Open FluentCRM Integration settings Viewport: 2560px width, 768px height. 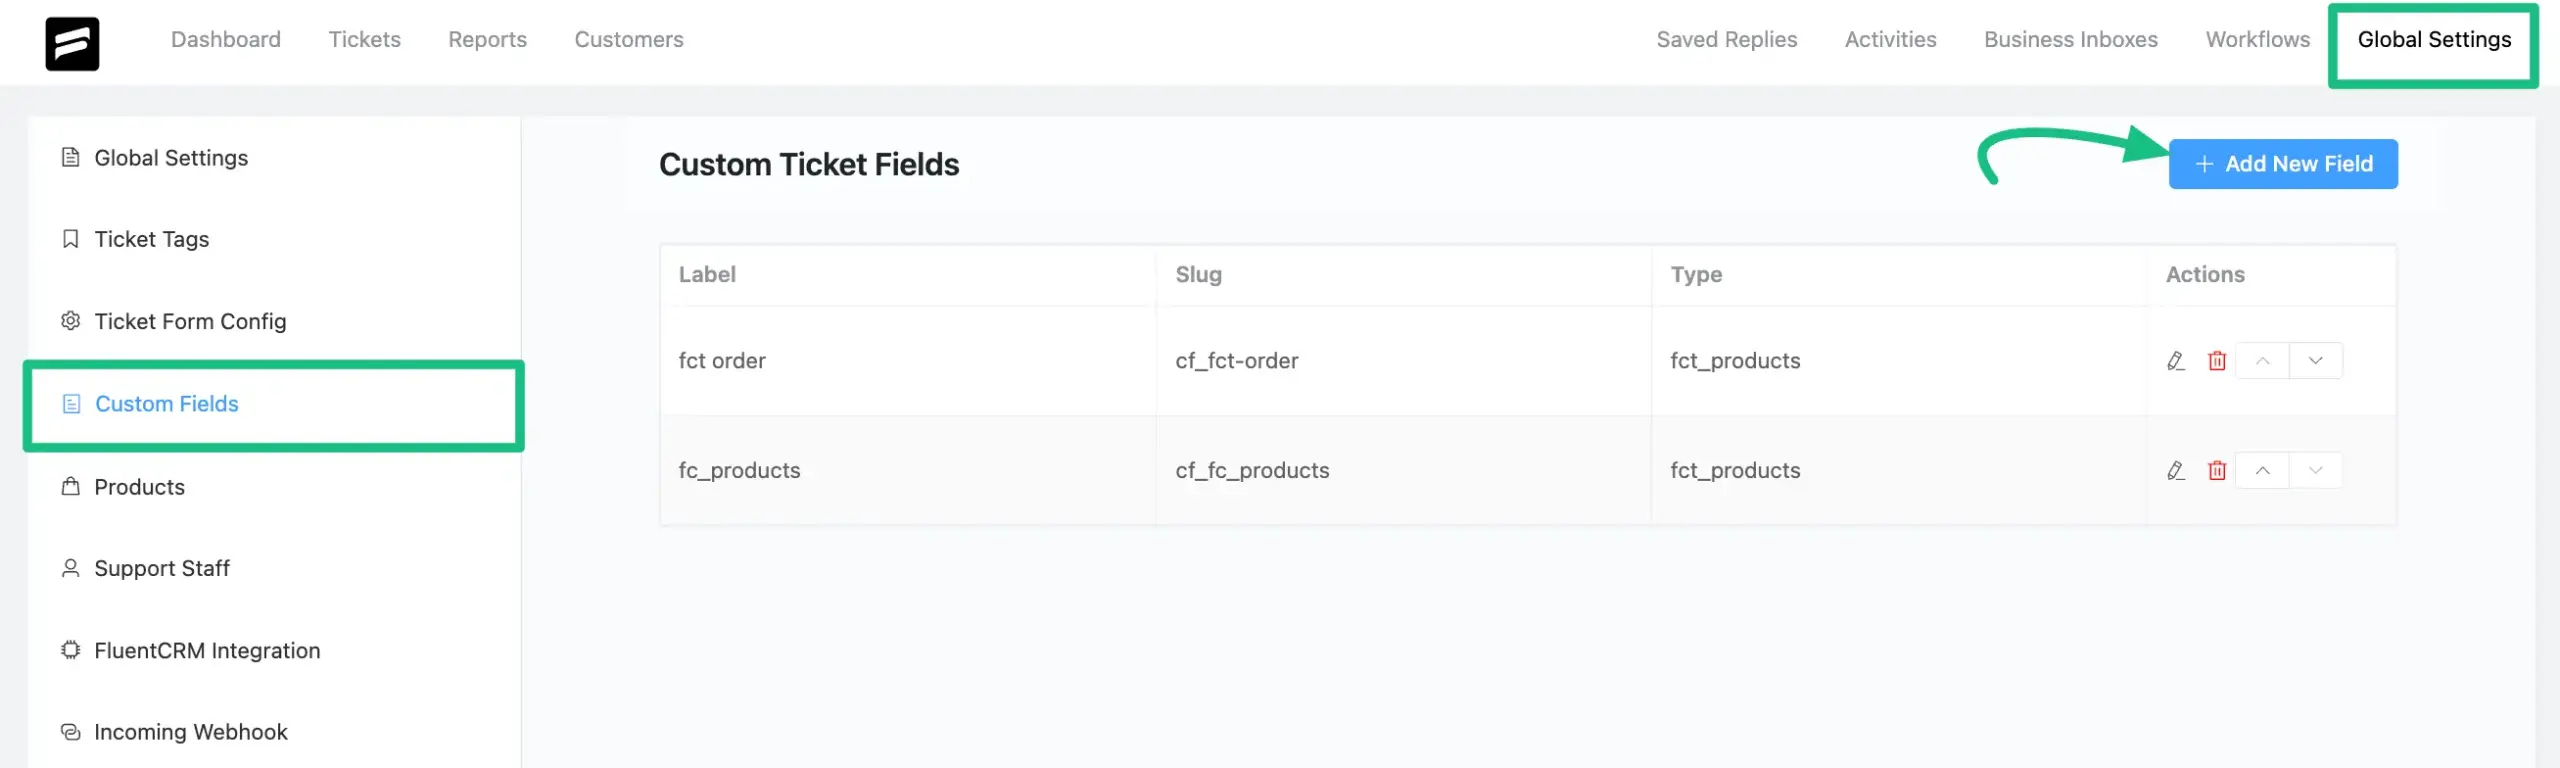[207, 651]
